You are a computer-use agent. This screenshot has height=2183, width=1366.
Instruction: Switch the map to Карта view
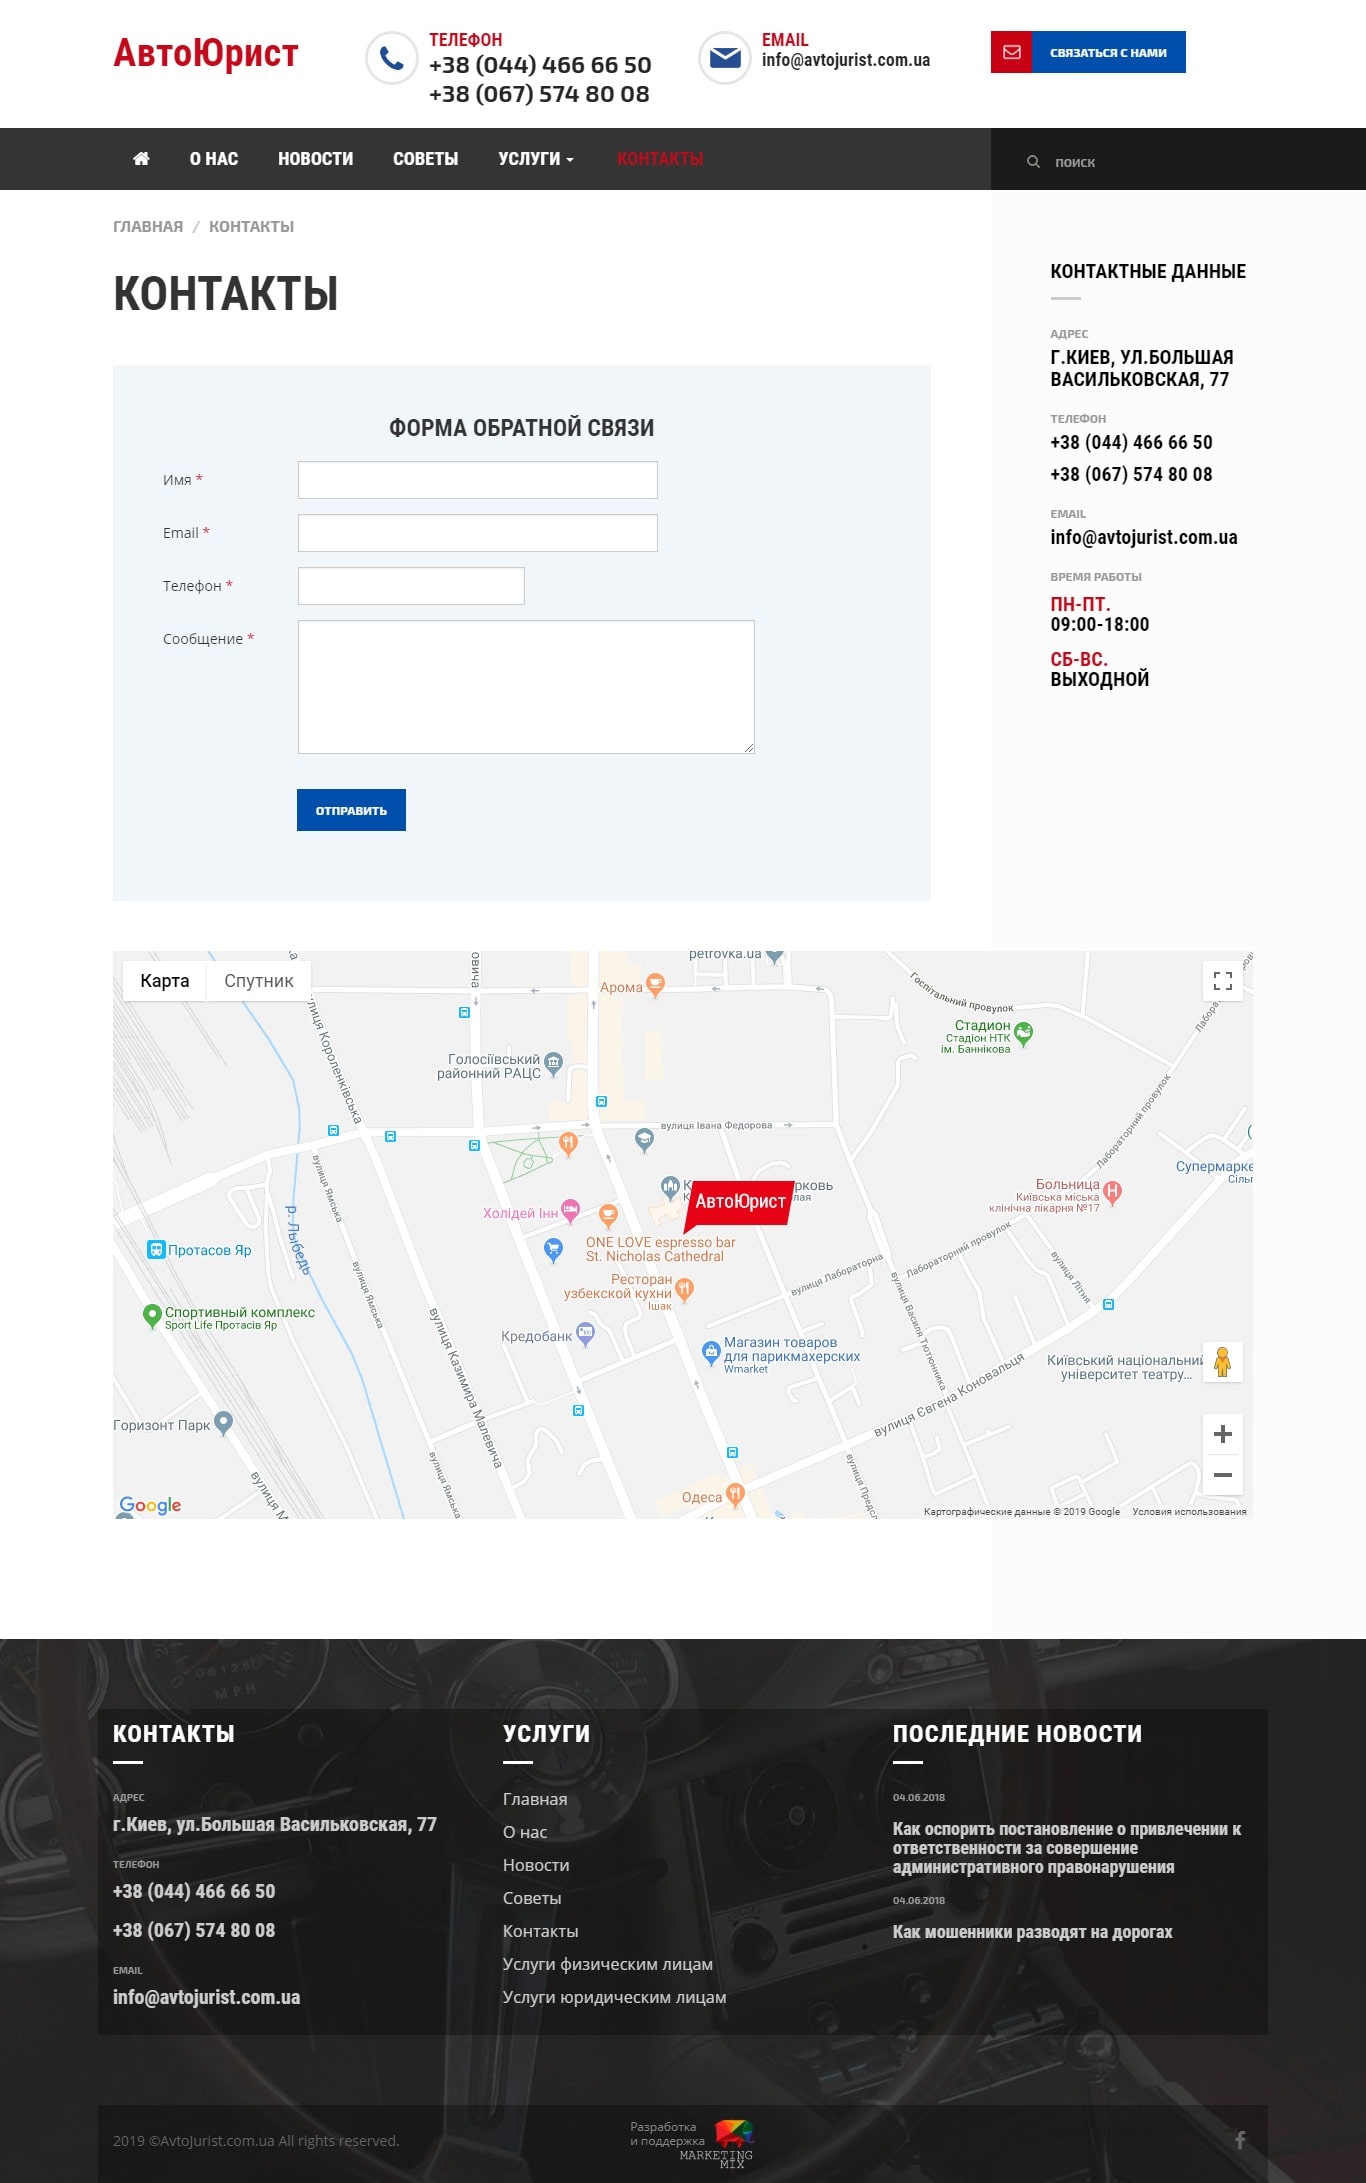(x=165, y=981)
